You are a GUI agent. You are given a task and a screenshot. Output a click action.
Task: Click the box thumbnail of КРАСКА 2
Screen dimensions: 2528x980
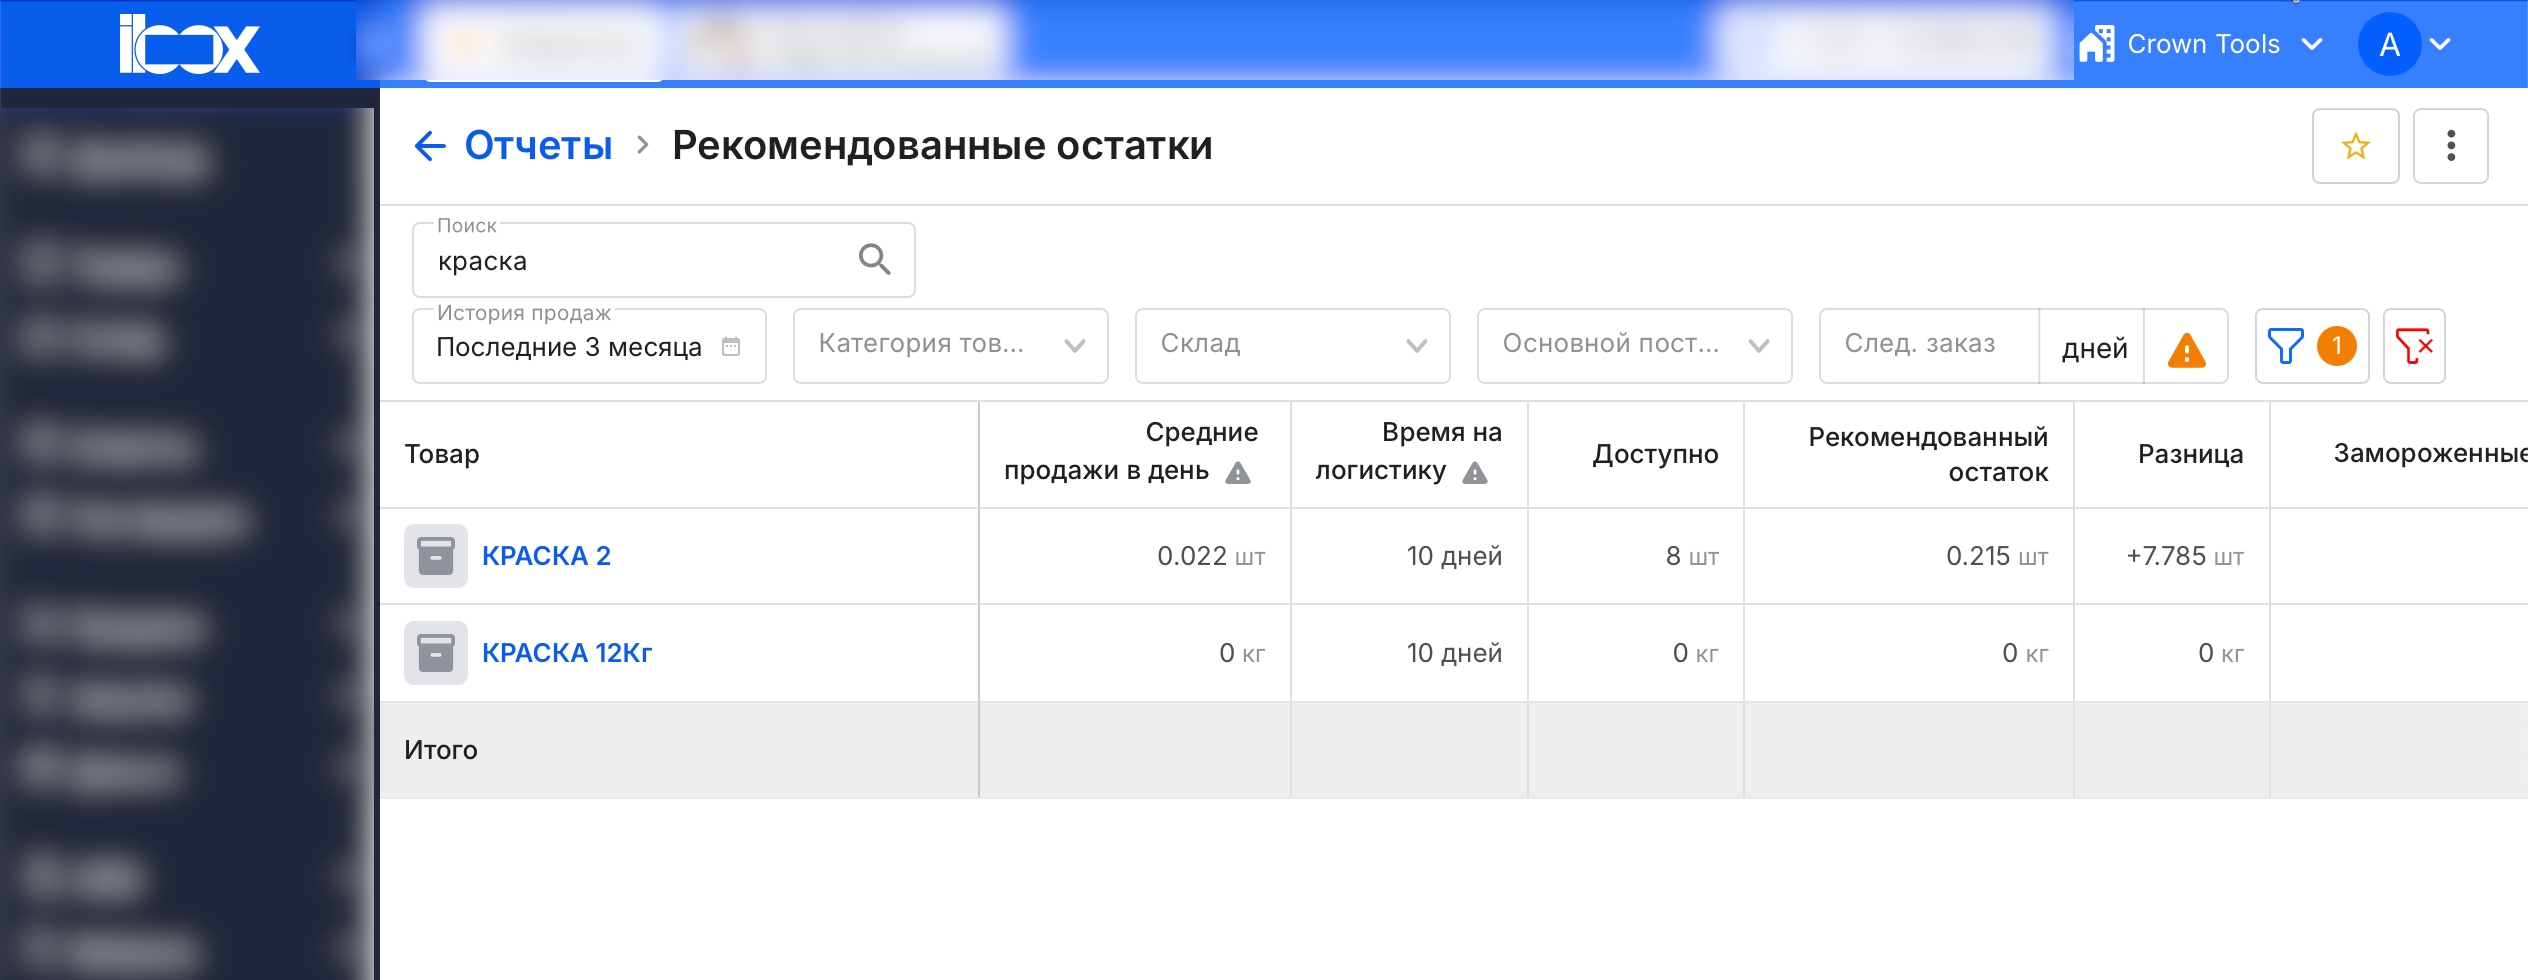(x=436, y=556)
